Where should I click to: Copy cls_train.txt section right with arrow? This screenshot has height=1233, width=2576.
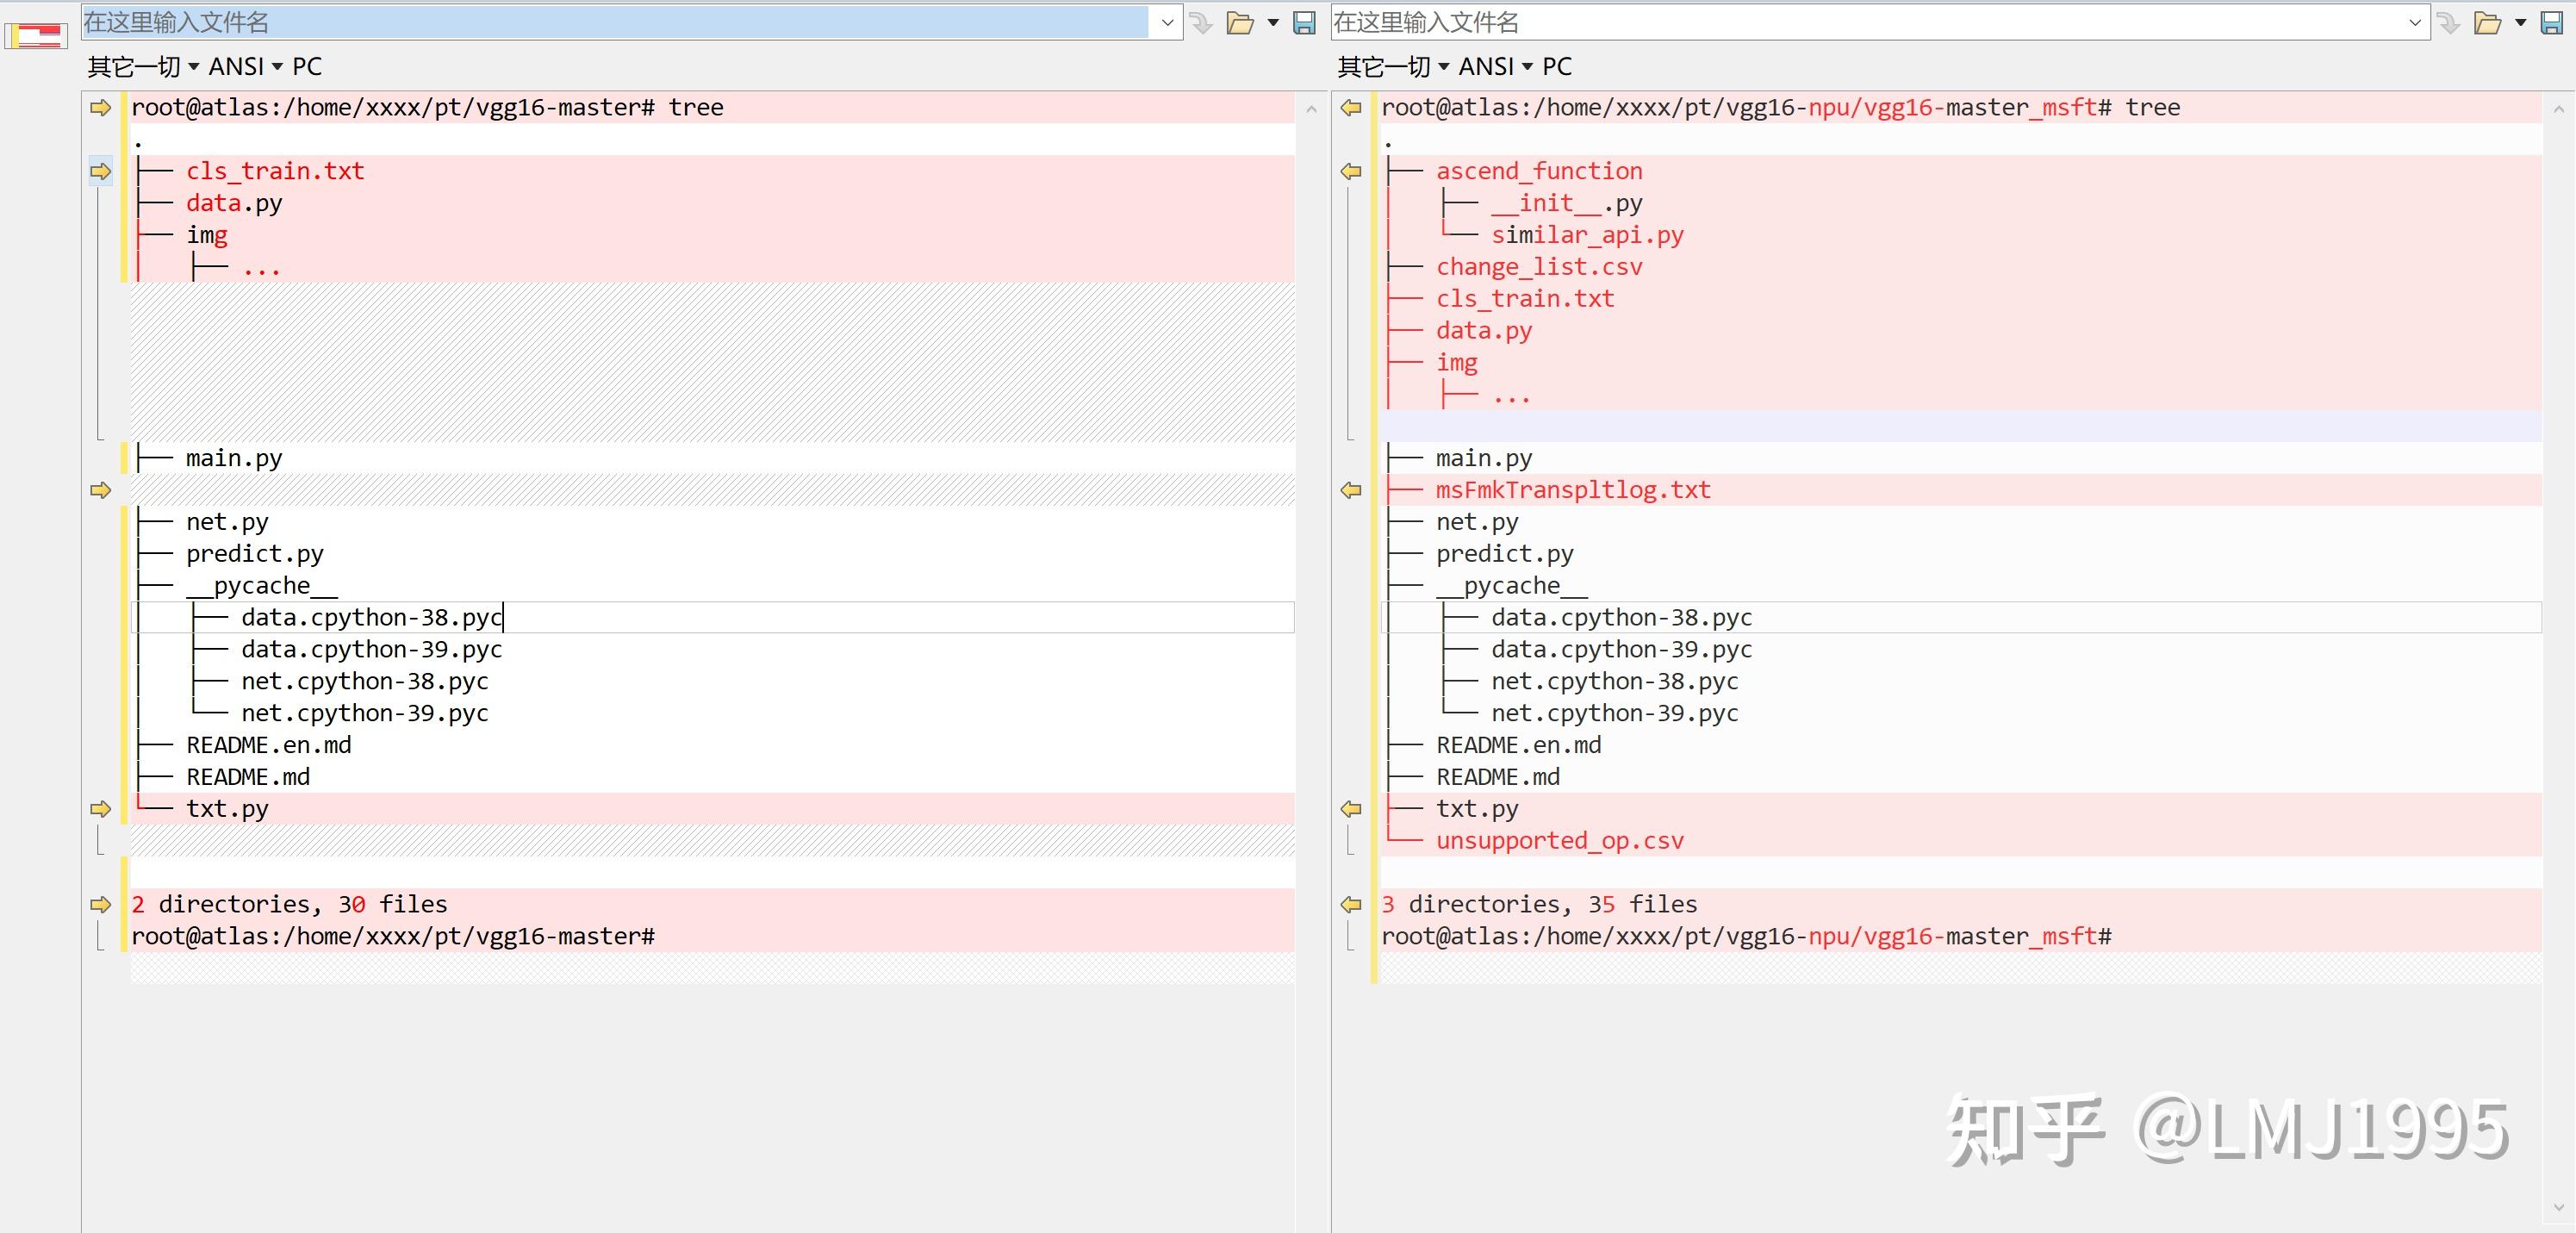[x=100, y=171]
